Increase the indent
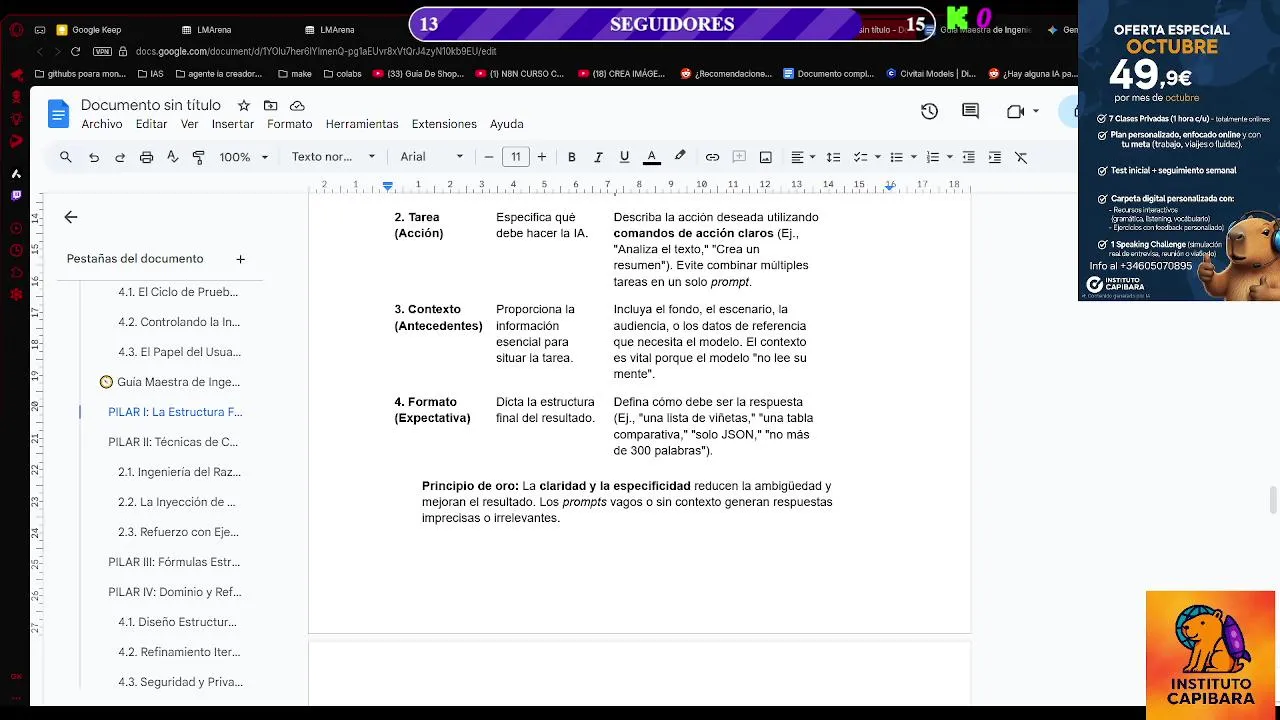The image size is (1280, 720). coord(994,157)
